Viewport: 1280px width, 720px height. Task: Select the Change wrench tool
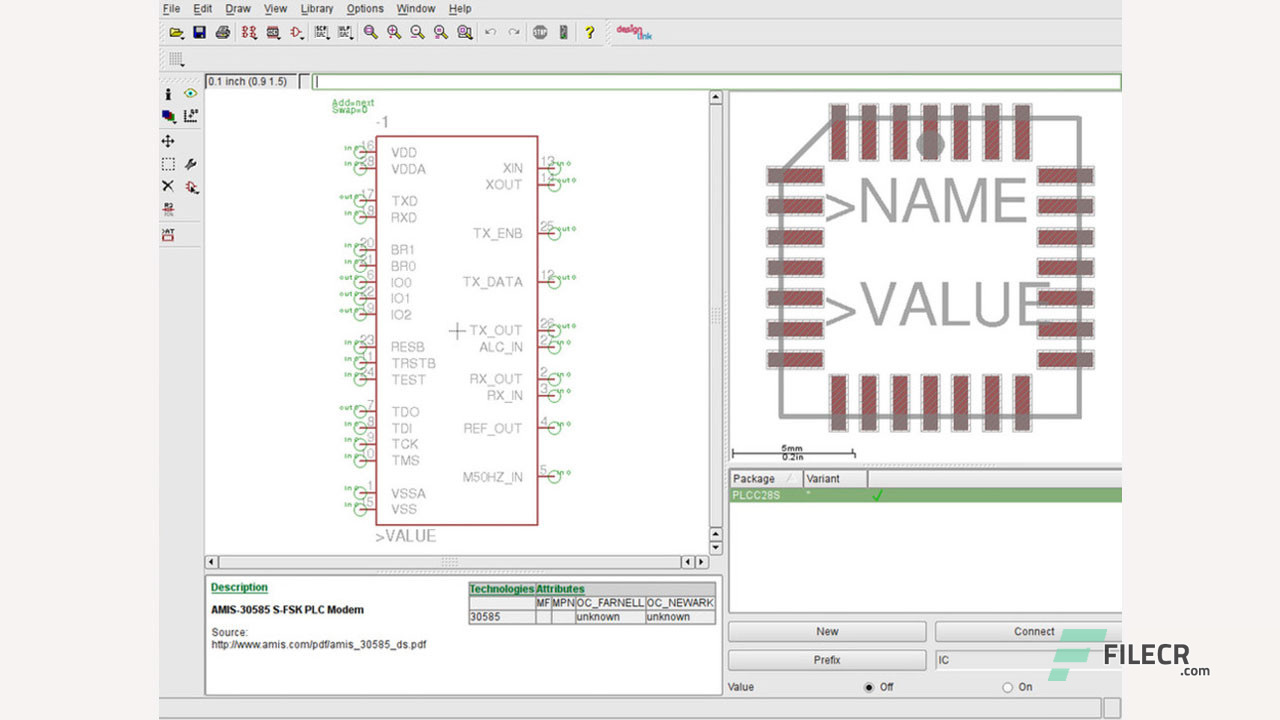[190, 164]
